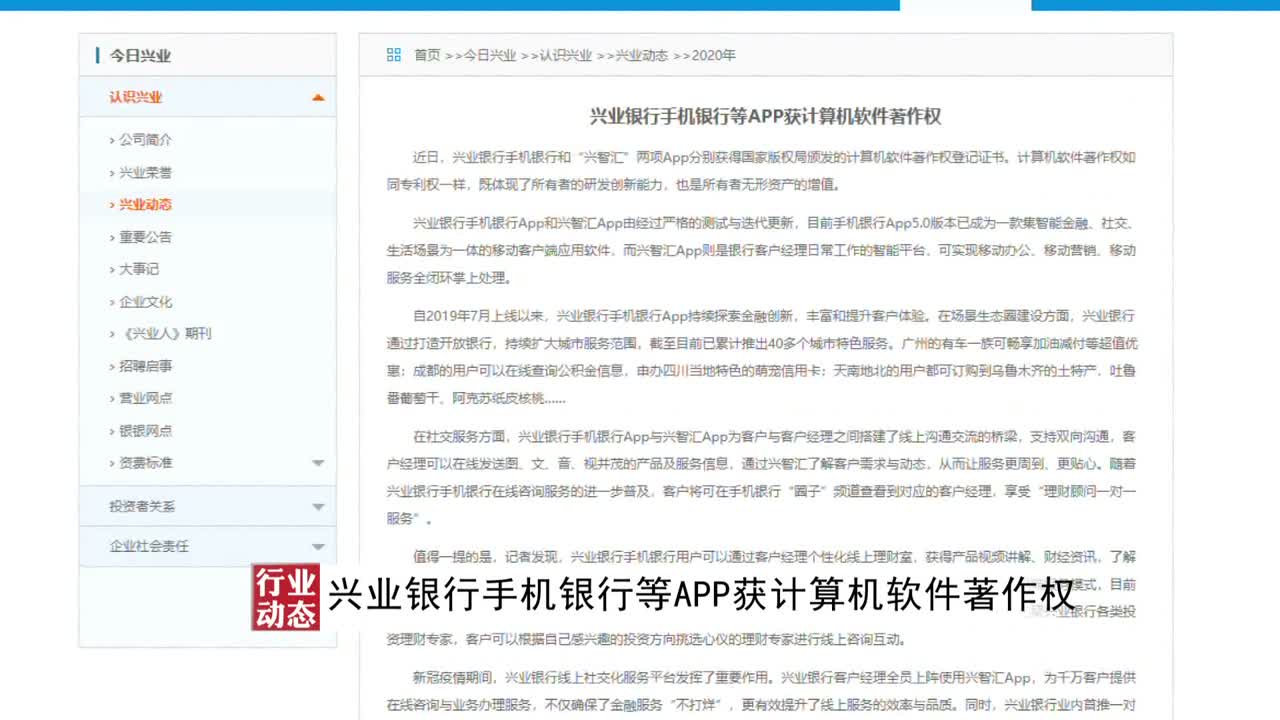Click the 今日兴业 sidebar header
Screen dimensions: 1280x720
(140, 56)
